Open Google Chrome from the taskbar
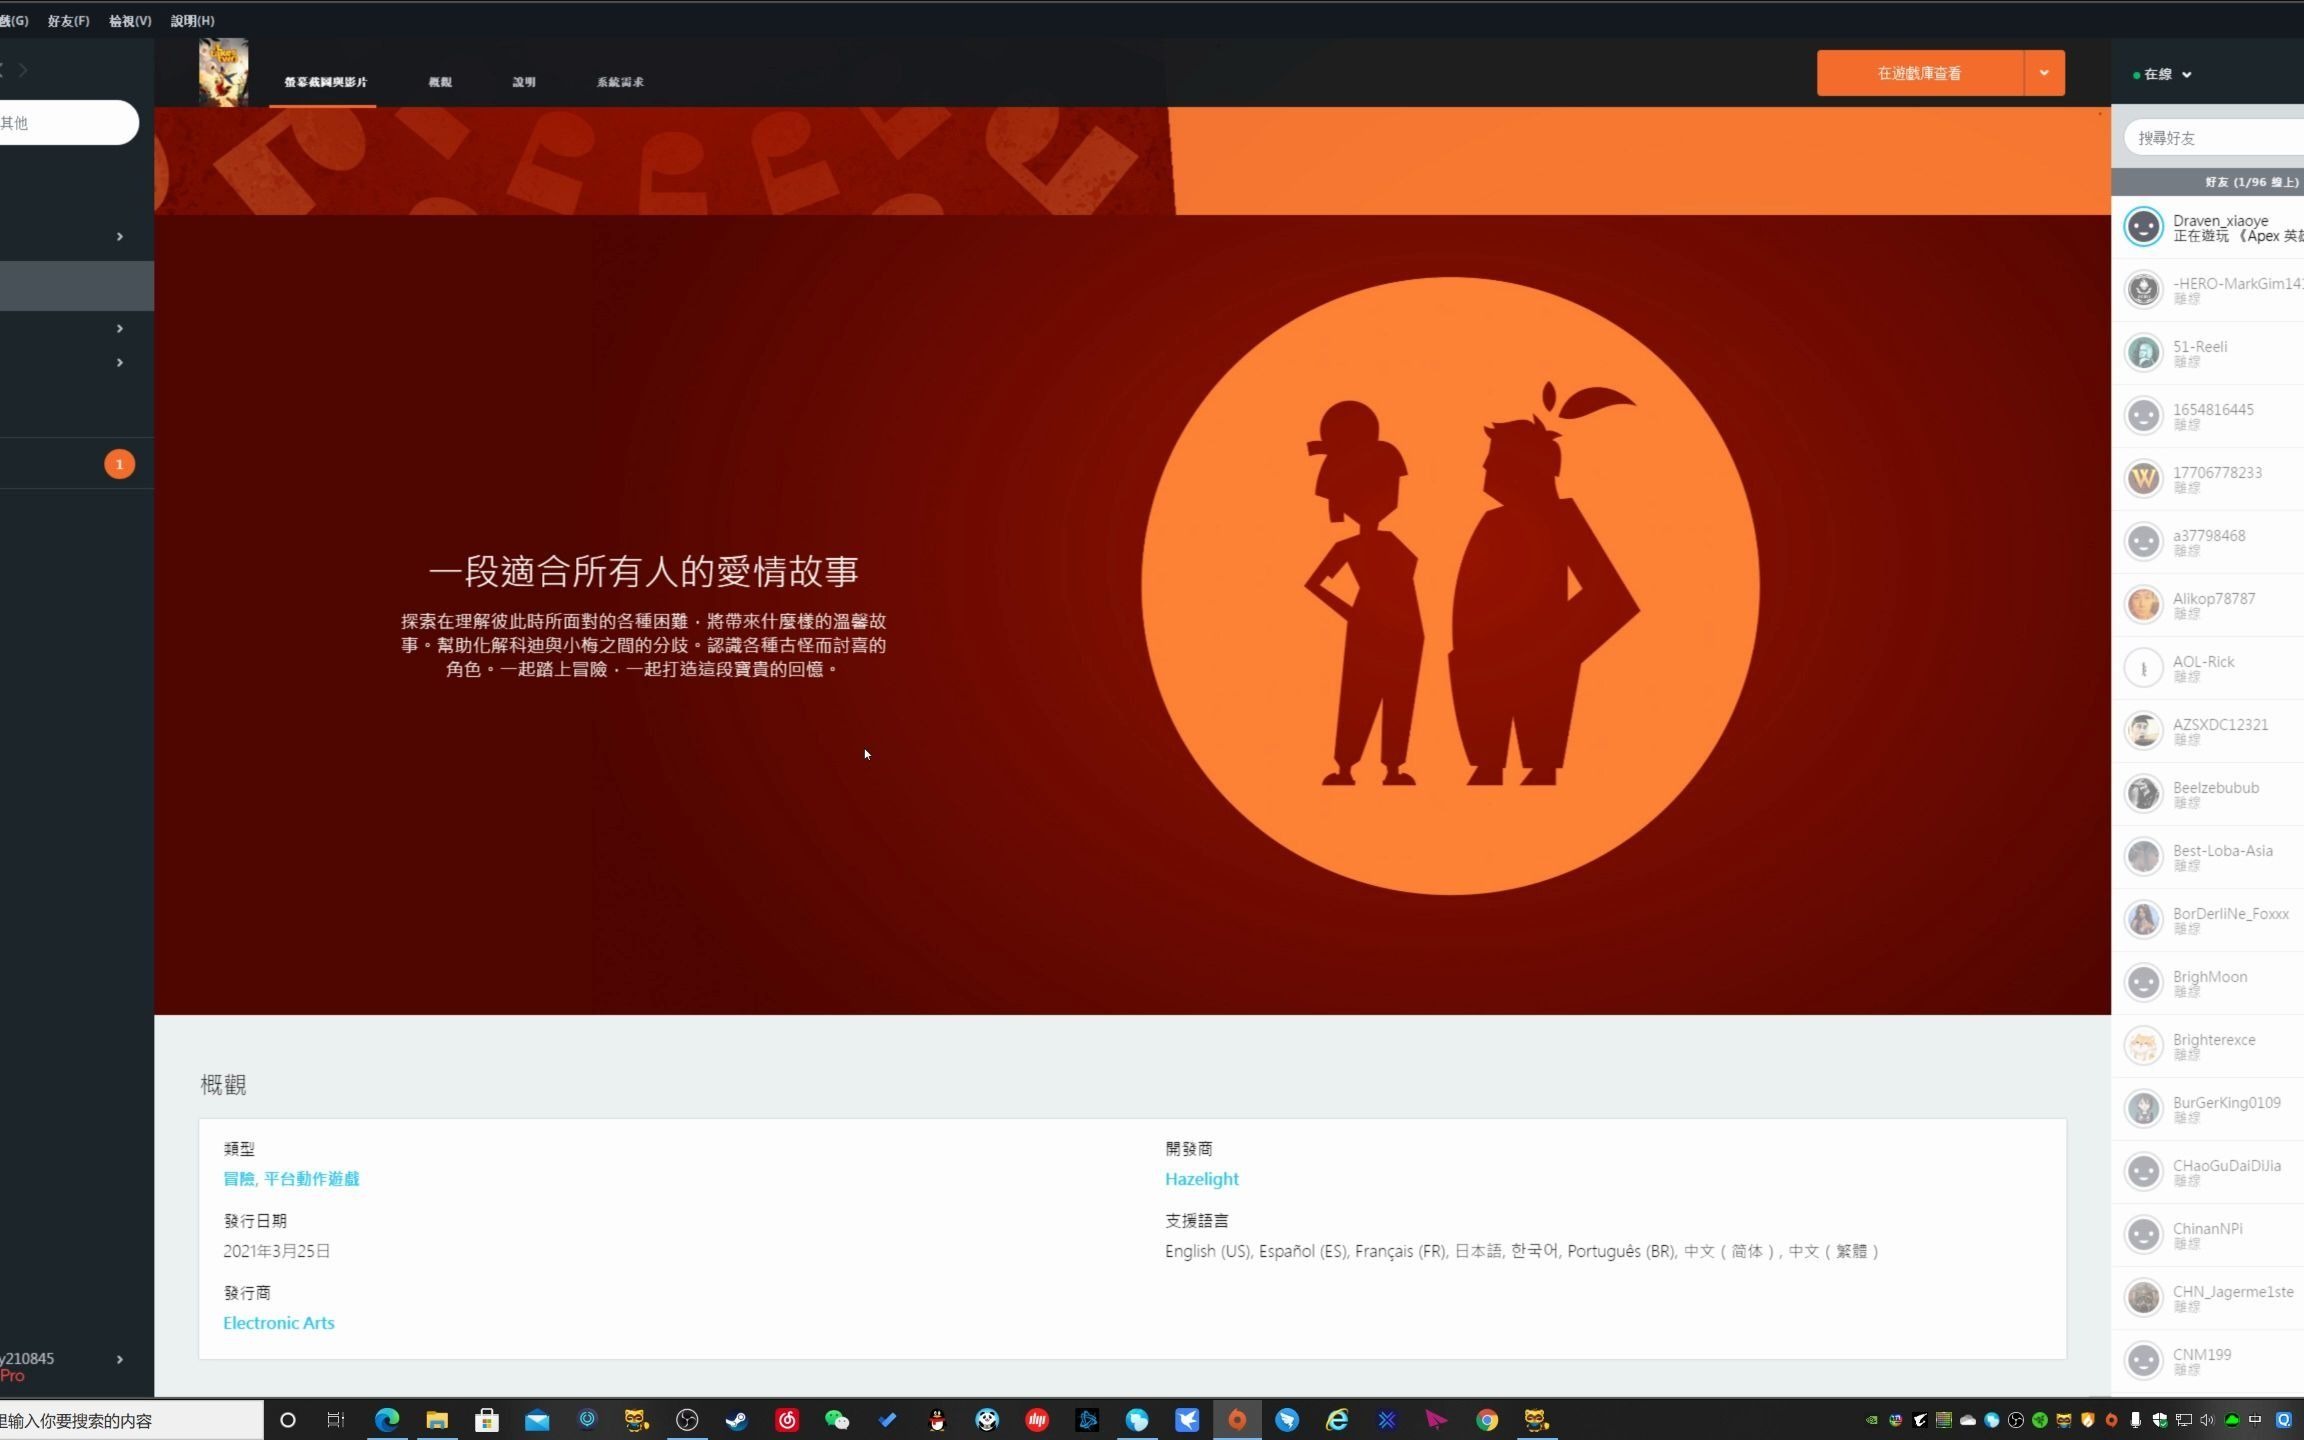 (x=1487, y=1420)
